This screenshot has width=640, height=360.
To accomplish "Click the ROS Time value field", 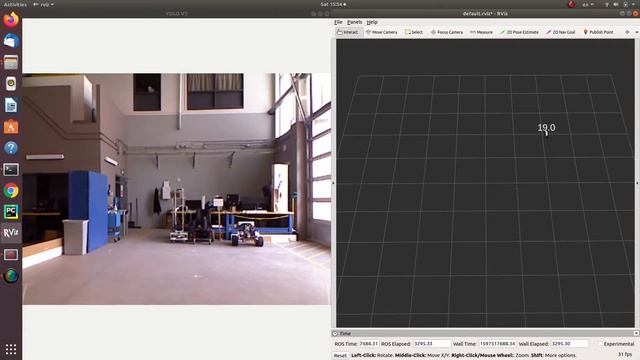I will pyautogui.click(x=369, y=344).
